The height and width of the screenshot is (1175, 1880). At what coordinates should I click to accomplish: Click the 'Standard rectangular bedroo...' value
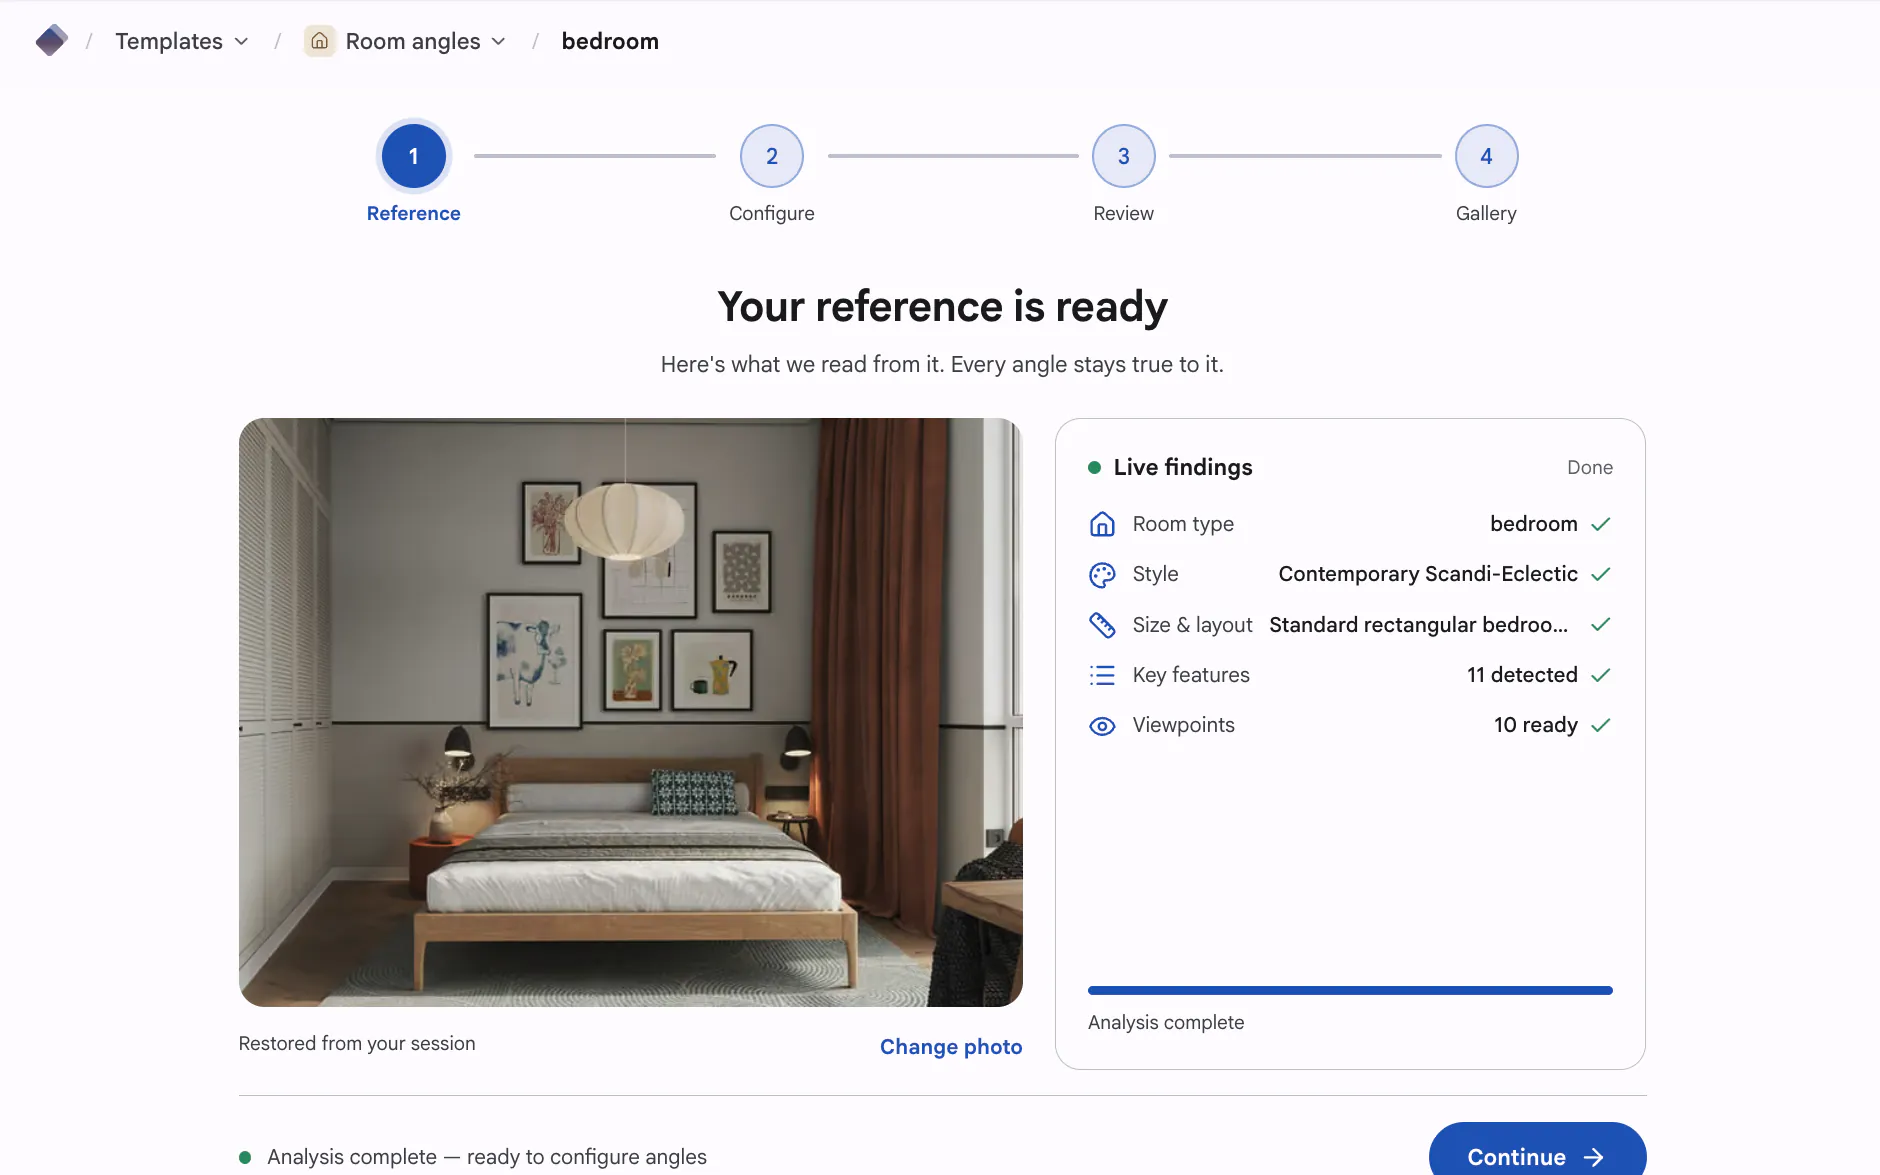tap(1418, 625)
